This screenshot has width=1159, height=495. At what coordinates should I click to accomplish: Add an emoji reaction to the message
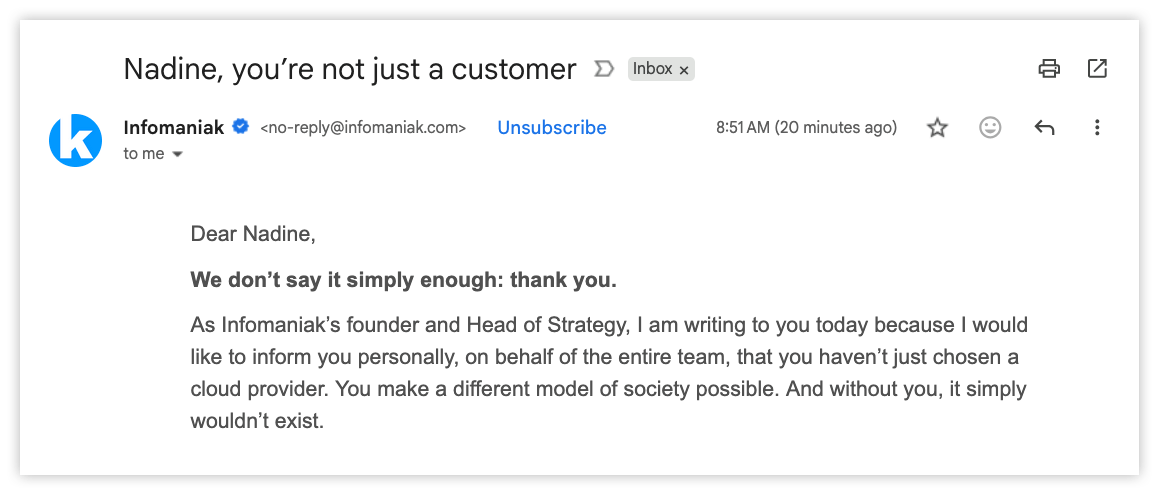[x=990, y=128]
